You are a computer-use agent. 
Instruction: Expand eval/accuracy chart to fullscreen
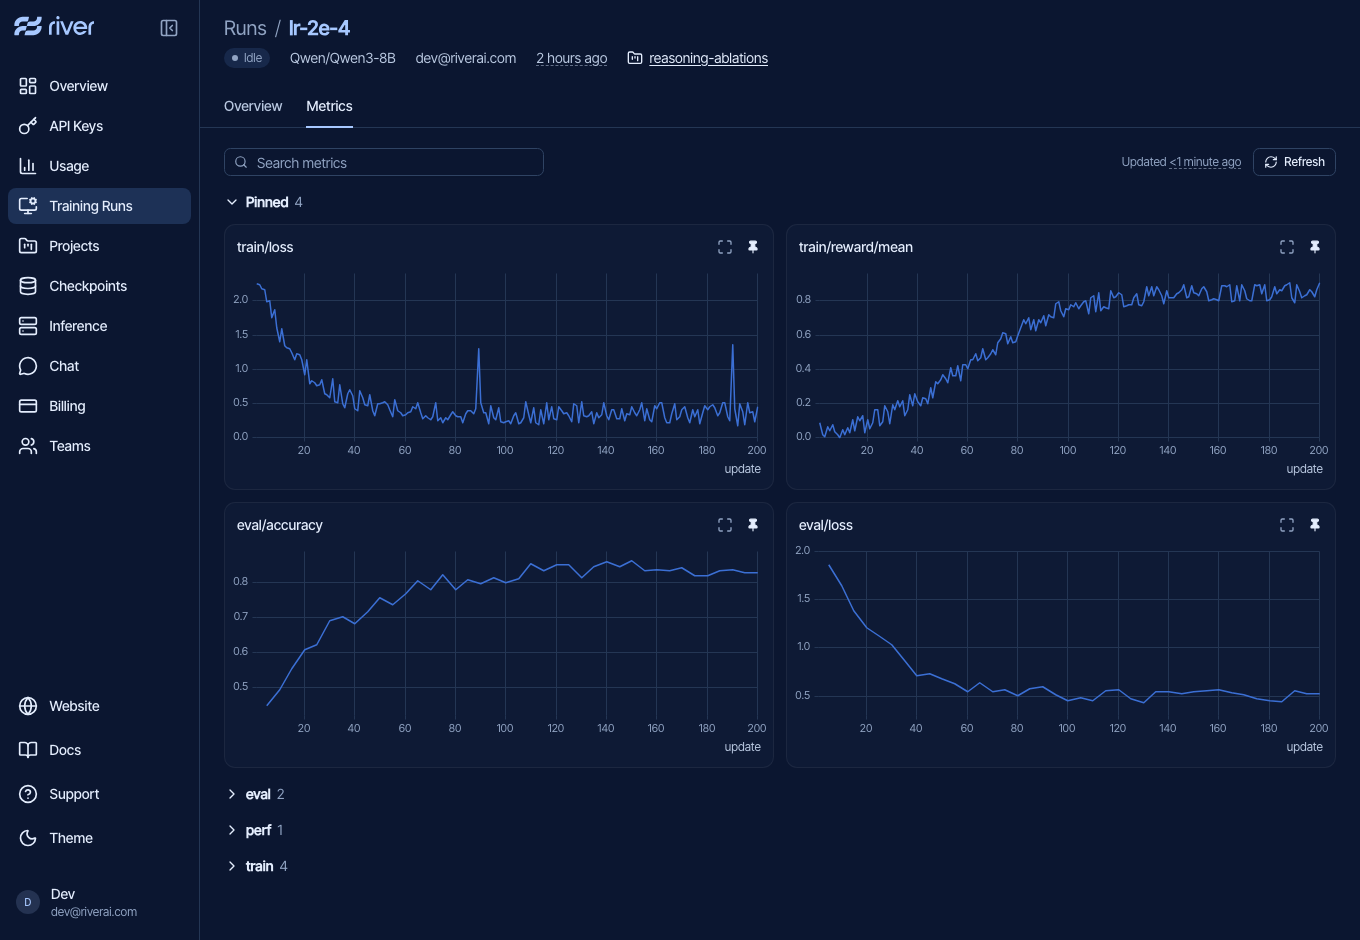pos(725,525)
